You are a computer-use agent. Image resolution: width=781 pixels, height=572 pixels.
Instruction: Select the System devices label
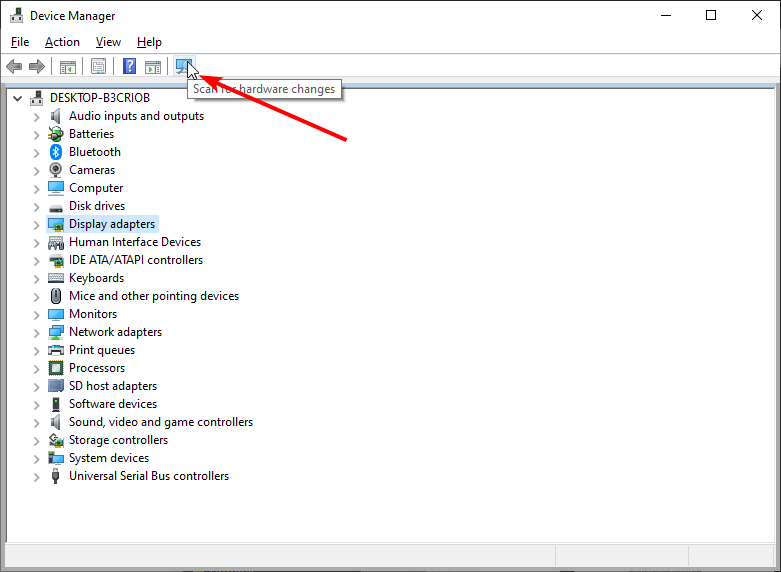[109, 458]
